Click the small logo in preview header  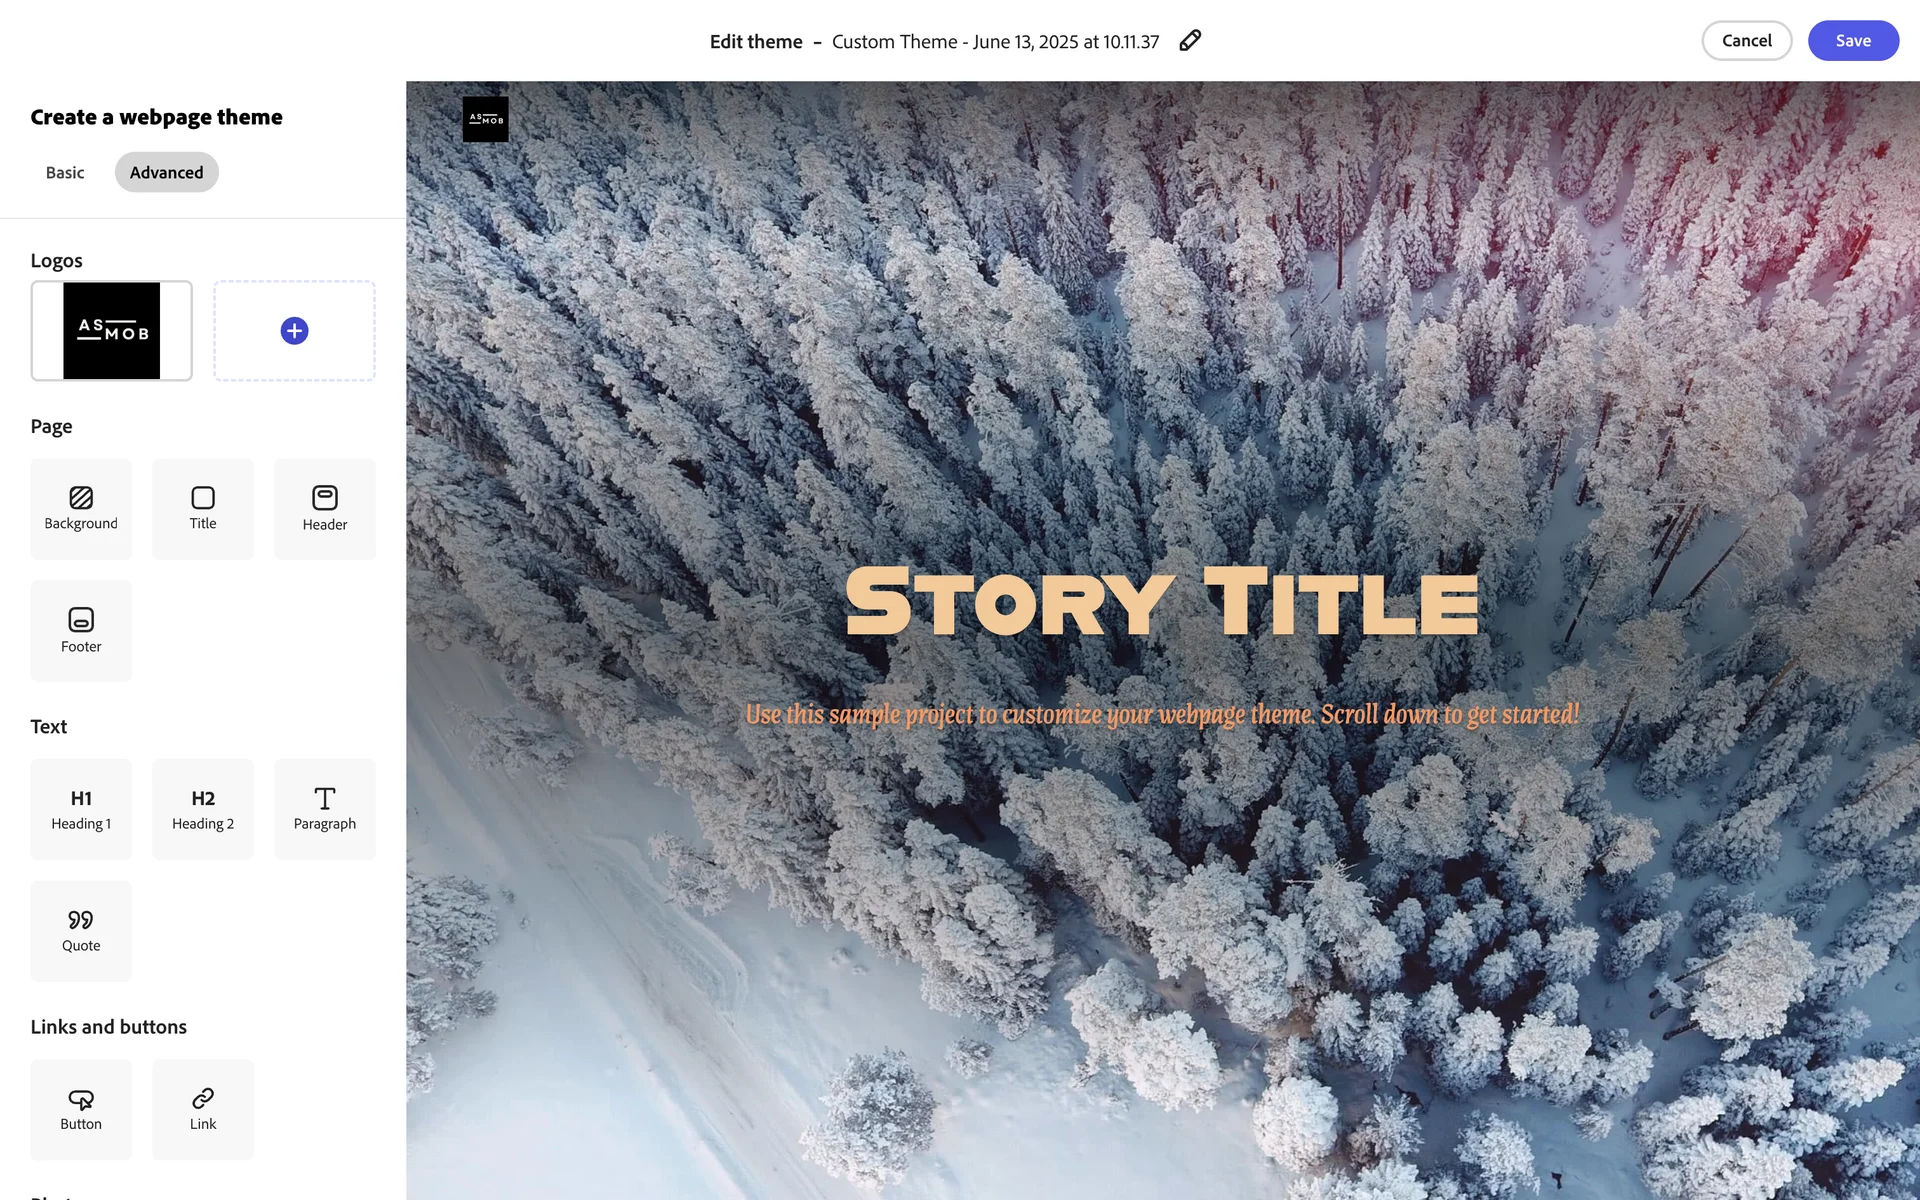click(486, 119)
